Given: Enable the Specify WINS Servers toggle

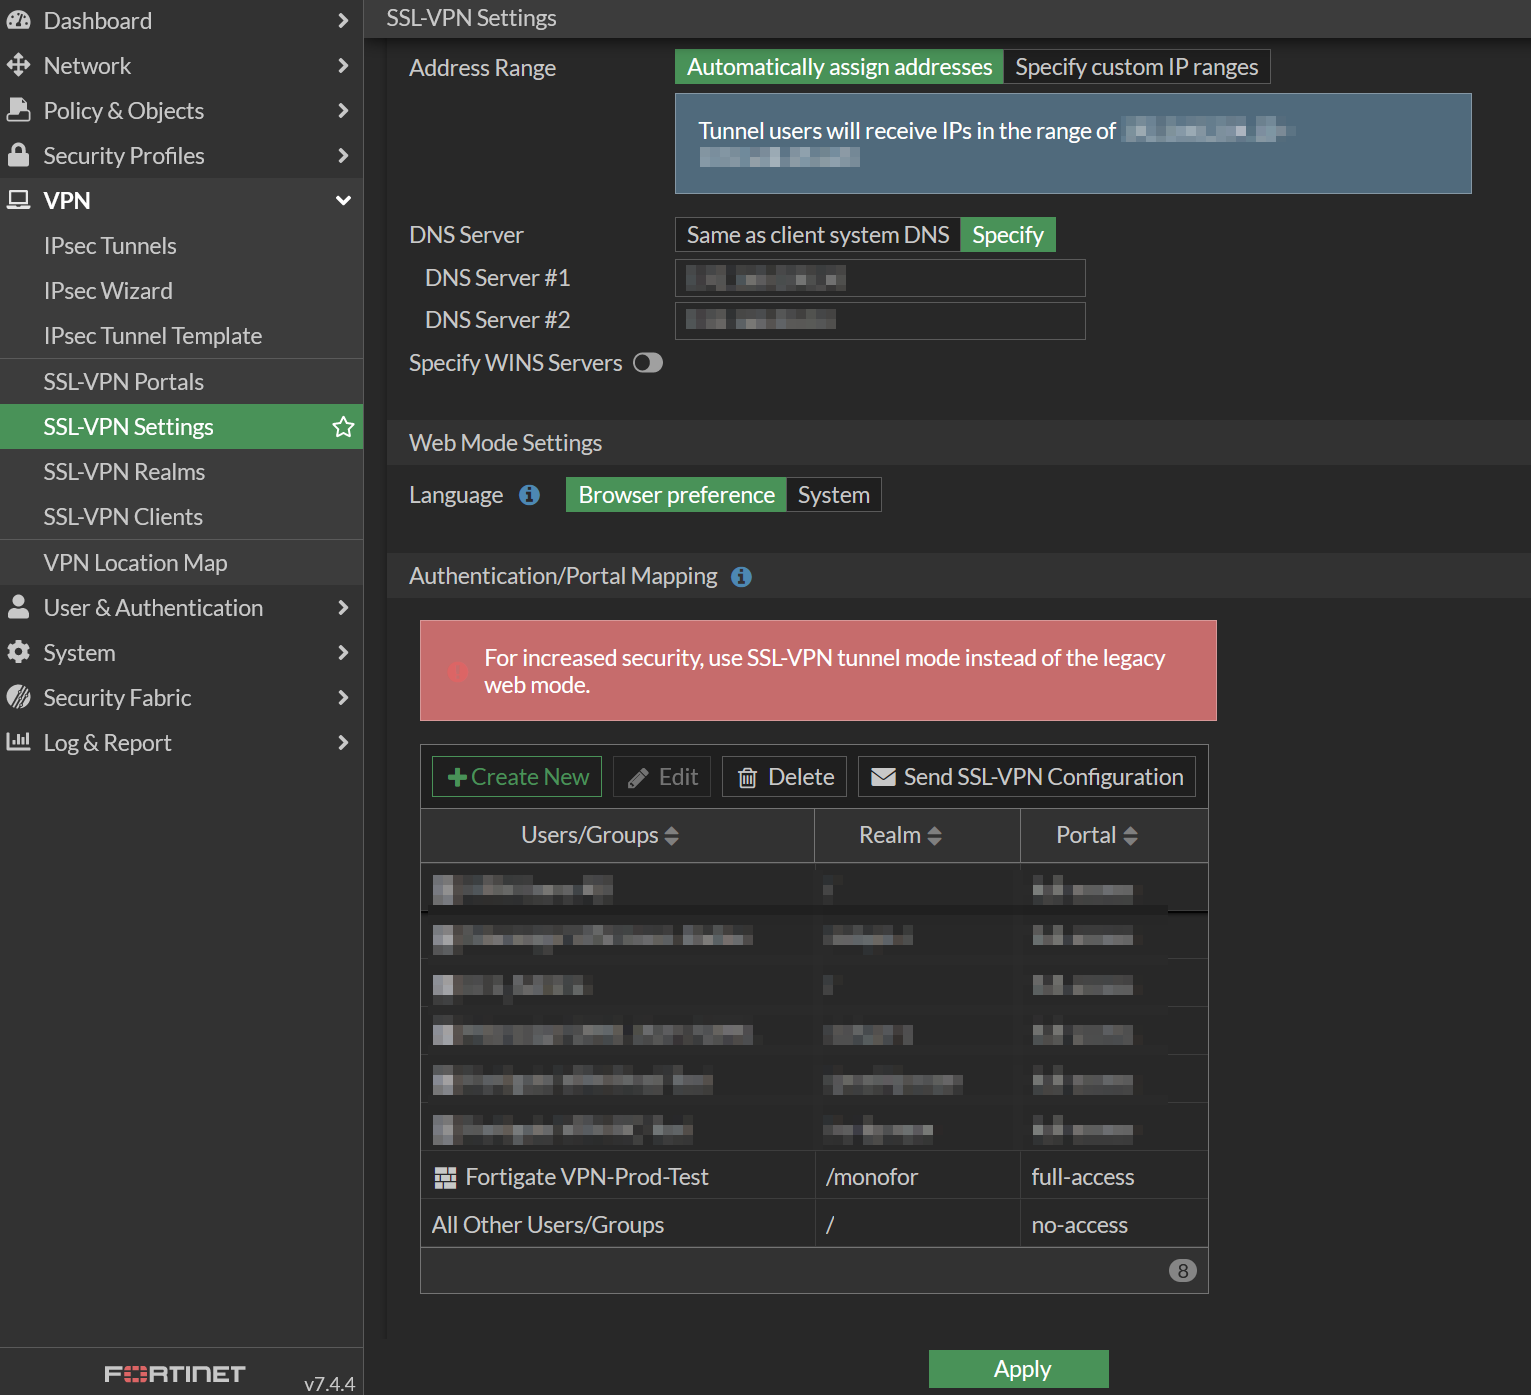Looking at the screenshot, I should [647, 363].
